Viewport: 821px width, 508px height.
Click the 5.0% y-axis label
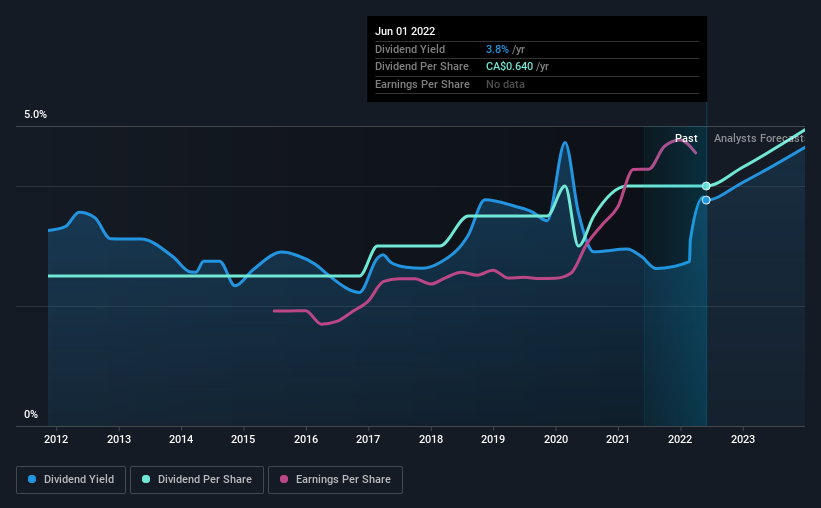tap(35, 115)
